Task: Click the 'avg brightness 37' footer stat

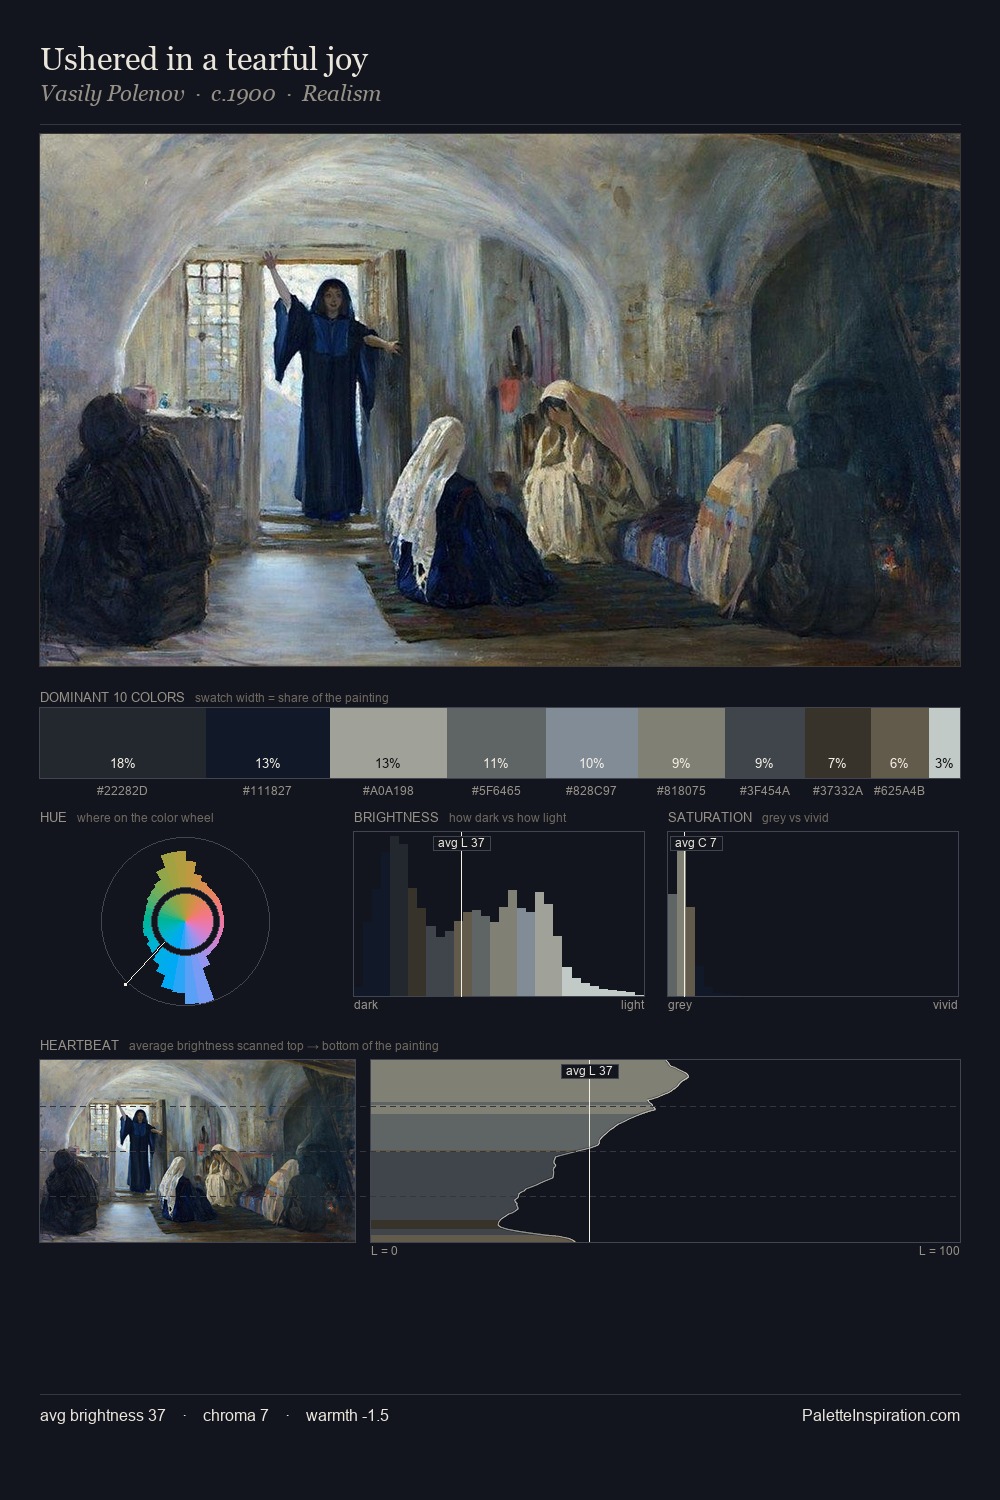Action: pyautogui.click(x=103, y=1416)
